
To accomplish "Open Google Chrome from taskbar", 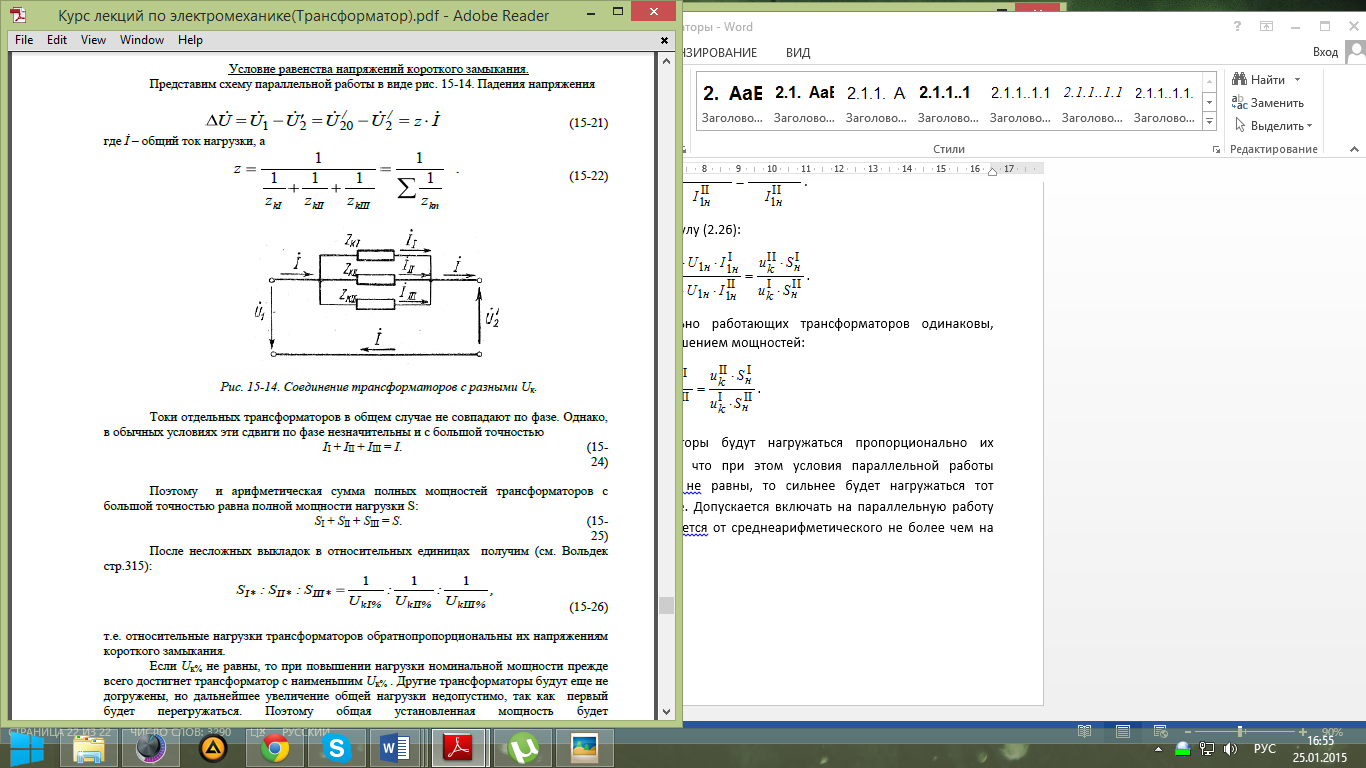I will [x=274, y=748].
